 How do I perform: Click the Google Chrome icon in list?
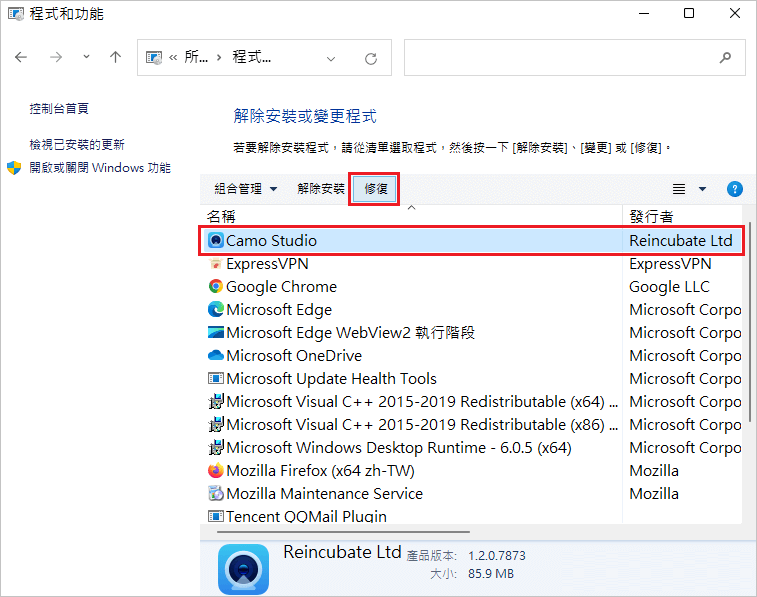click(x=215, y=287)
